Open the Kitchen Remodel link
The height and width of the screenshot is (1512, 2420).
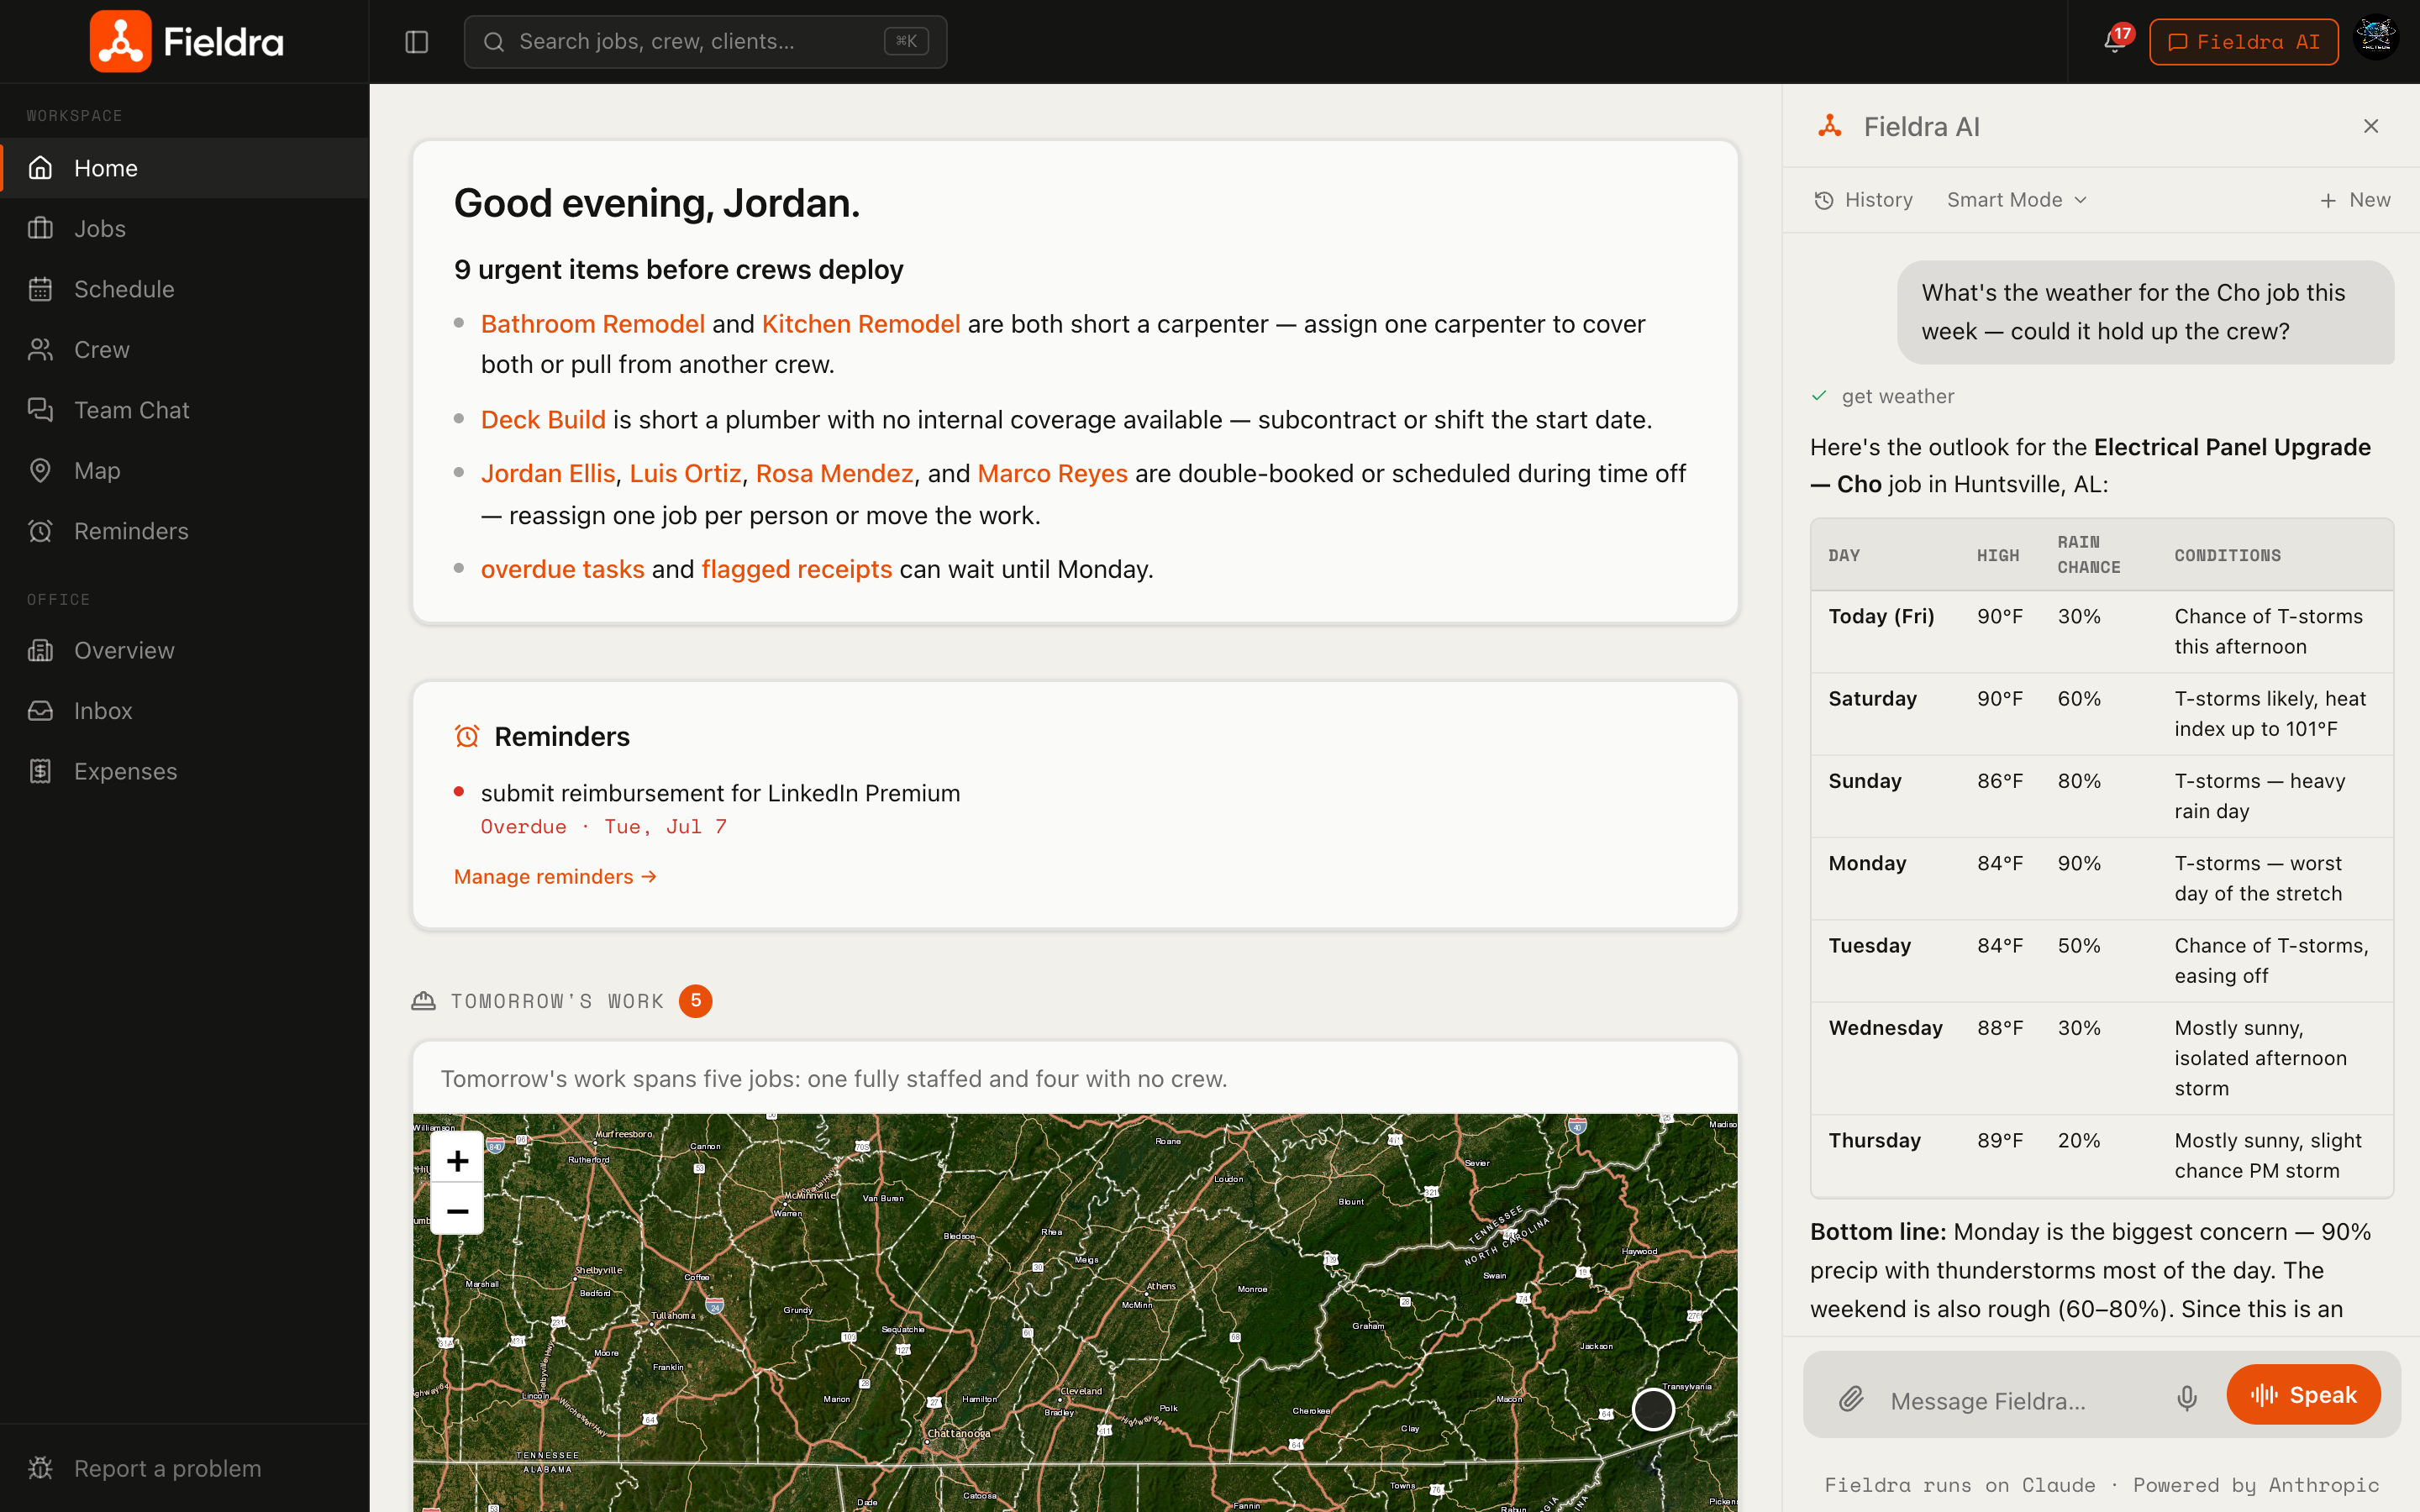point(861,324)
